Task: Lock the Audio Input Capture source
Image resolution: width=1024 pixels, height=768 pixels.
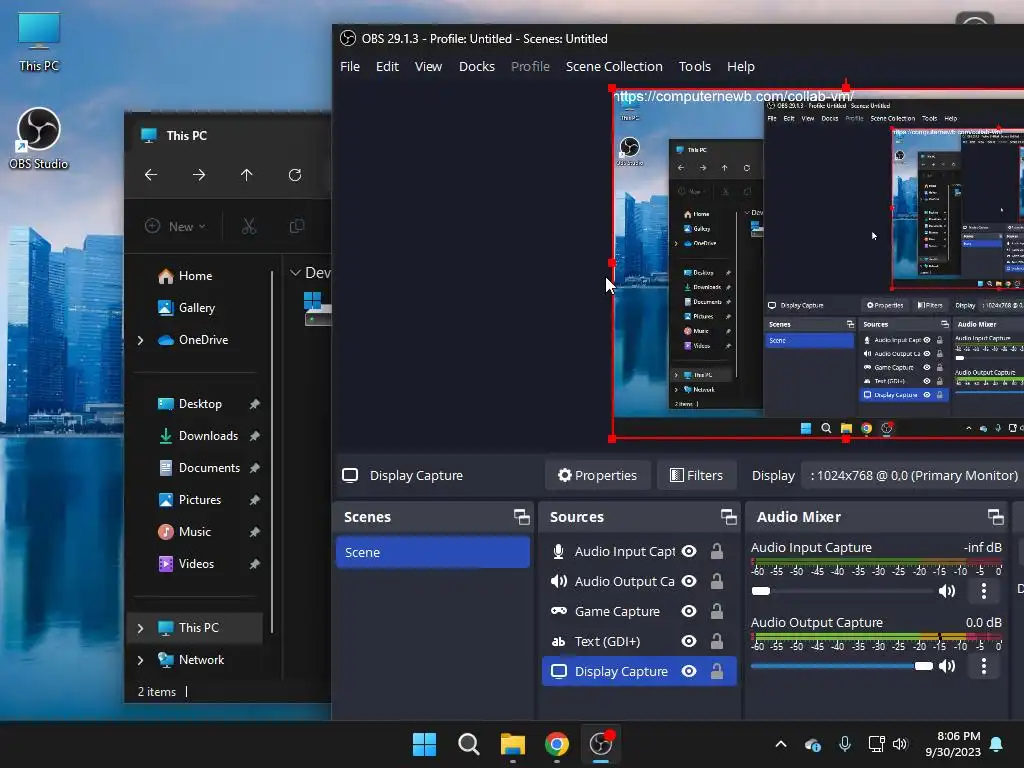Action: click(716, 551)
